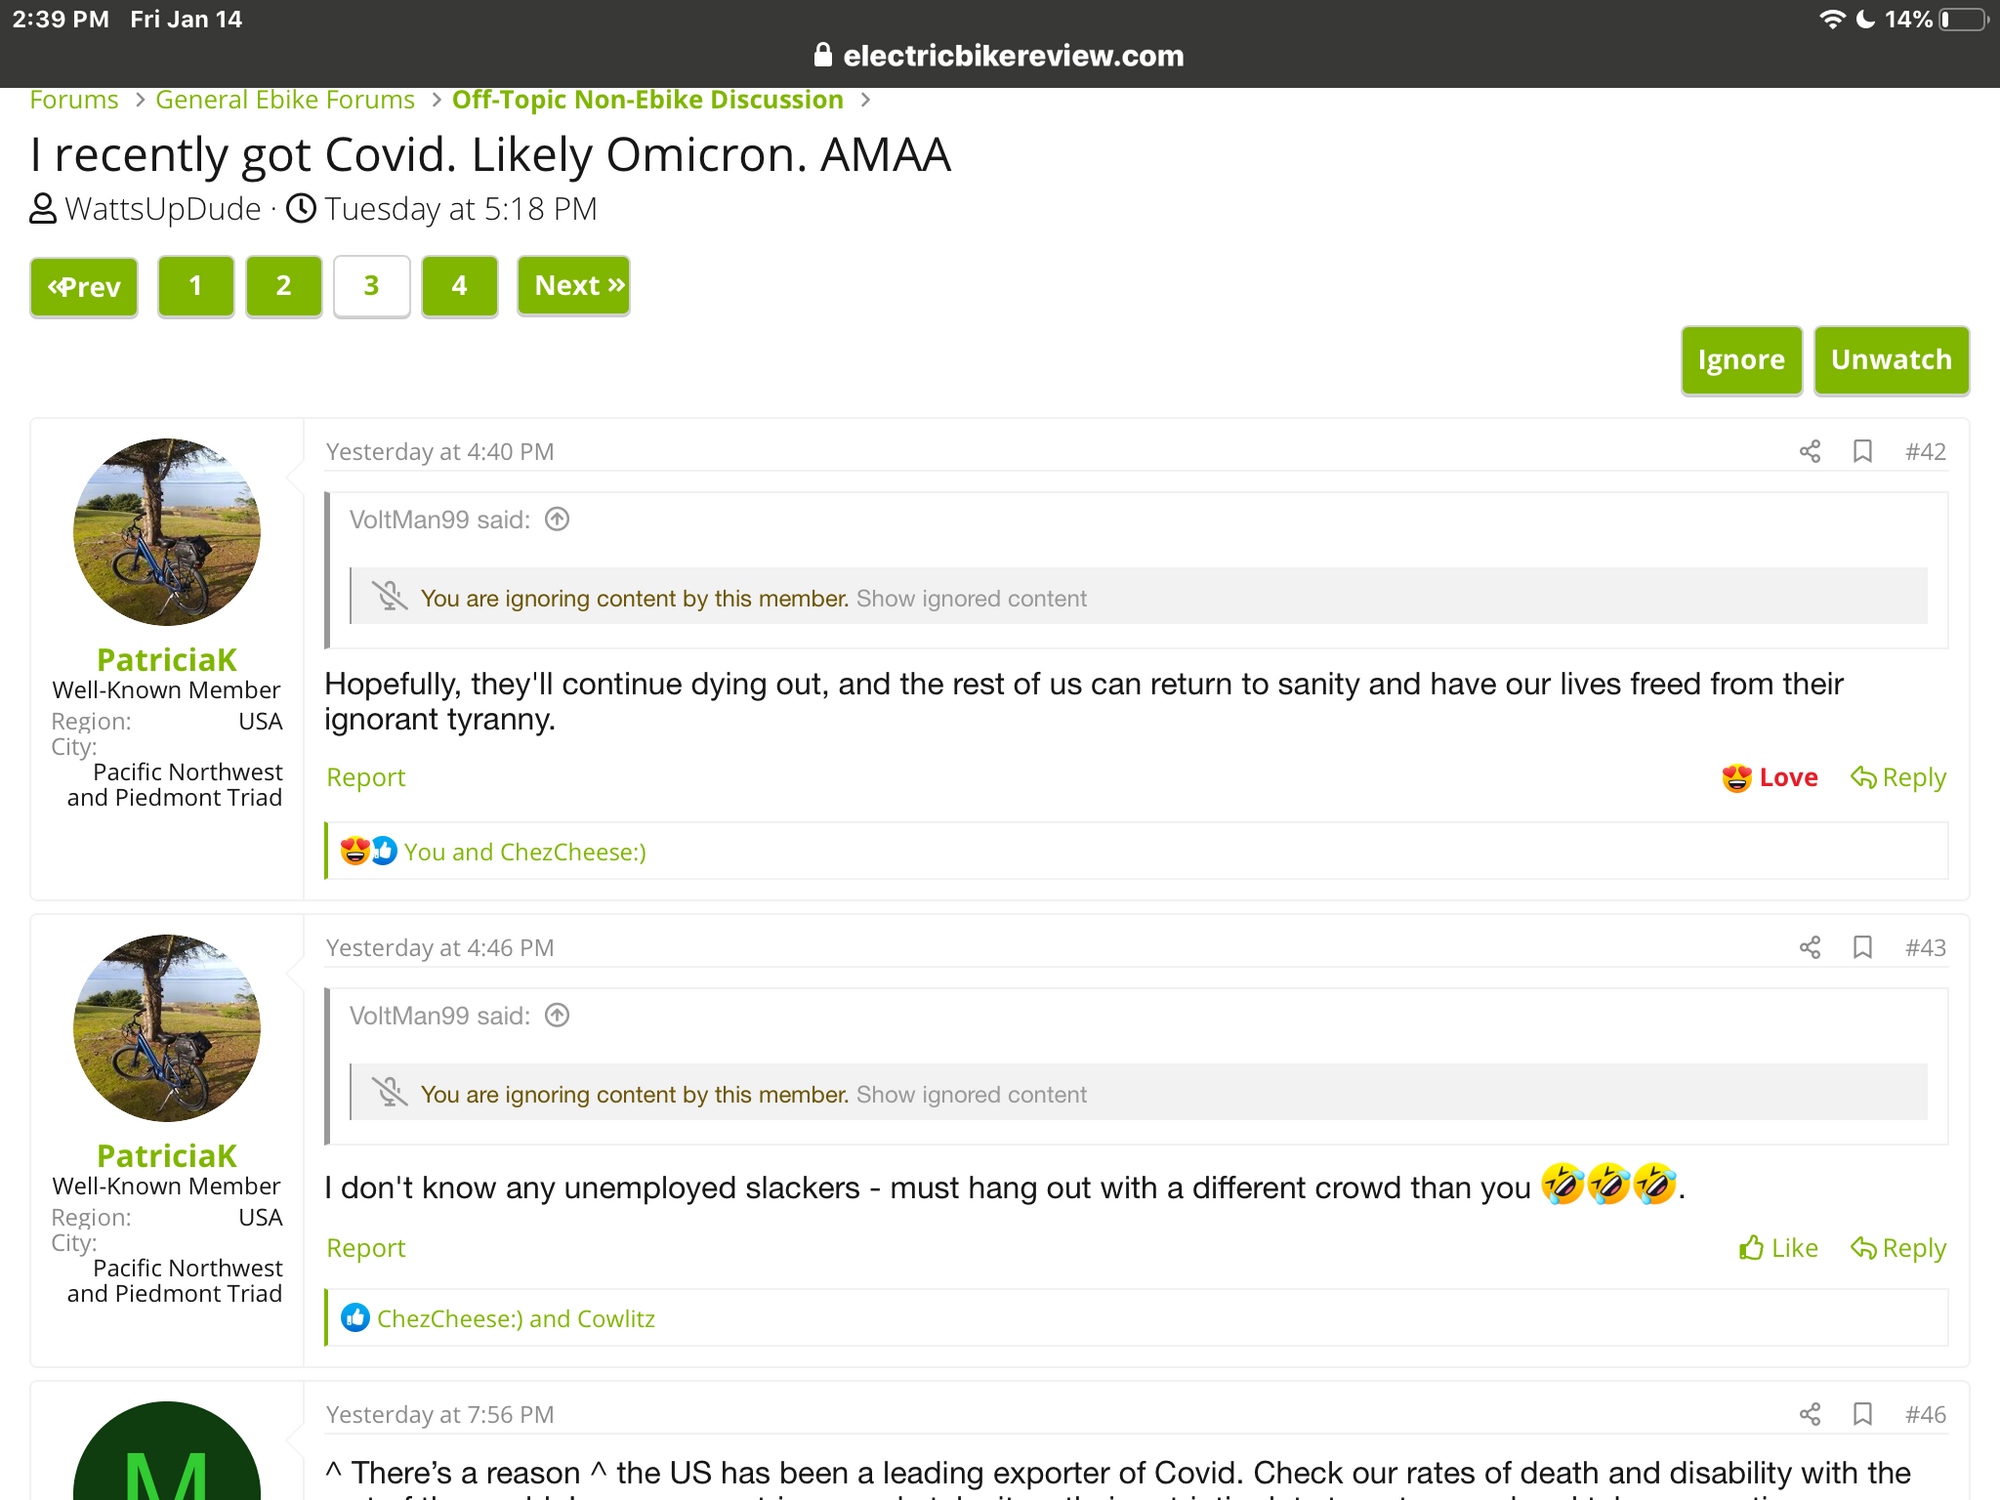Like post #43
The height and width of the screenshot is (1500, 2000).
click(1779, 1248)
